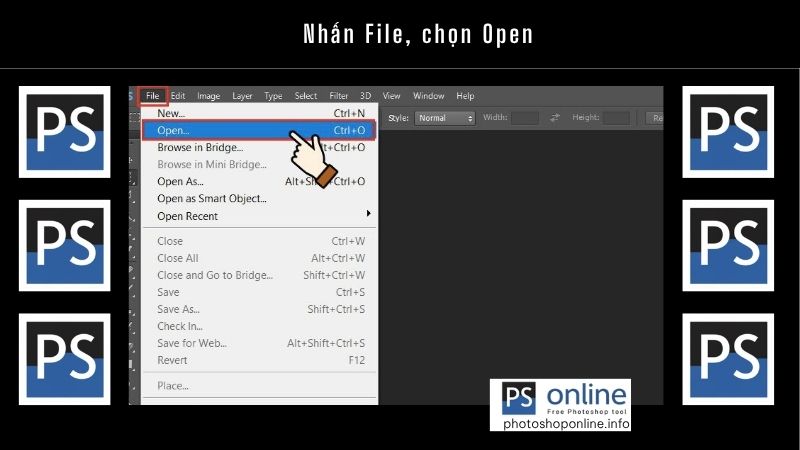Open the Type menu
The height and width of the screenshot is (450, 800).
273,96
